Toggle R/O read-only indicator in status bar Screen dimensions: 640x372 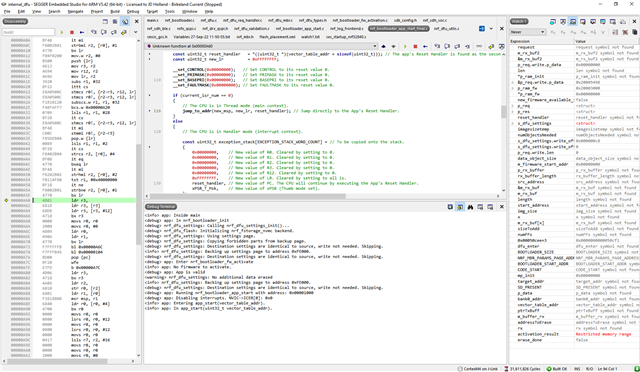(589, 369)
